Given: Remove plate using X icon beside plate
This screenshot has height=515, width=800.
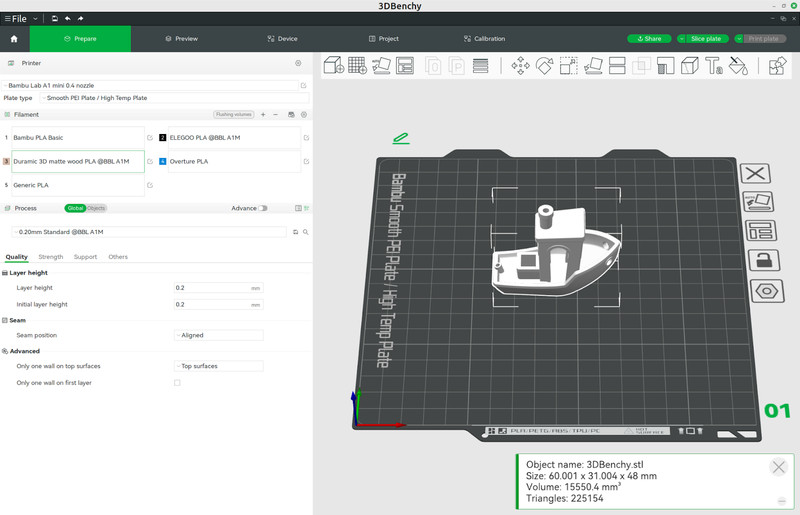Looking at the screenshot, I should pyautogui.click(x=755, y=174).
